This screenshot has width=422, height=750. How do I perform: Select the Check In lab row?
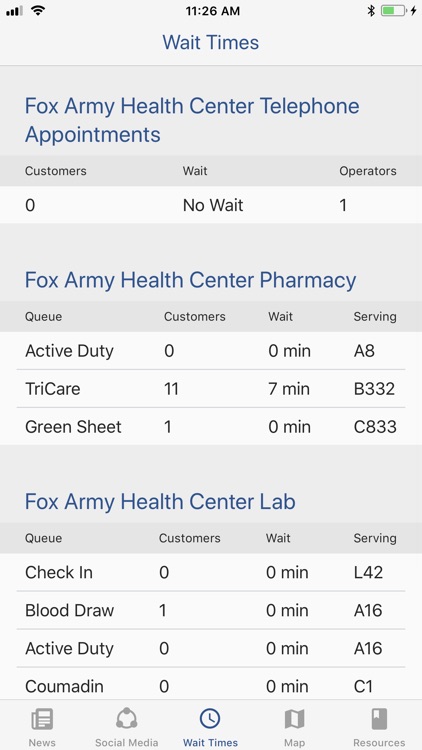point(211,572)
